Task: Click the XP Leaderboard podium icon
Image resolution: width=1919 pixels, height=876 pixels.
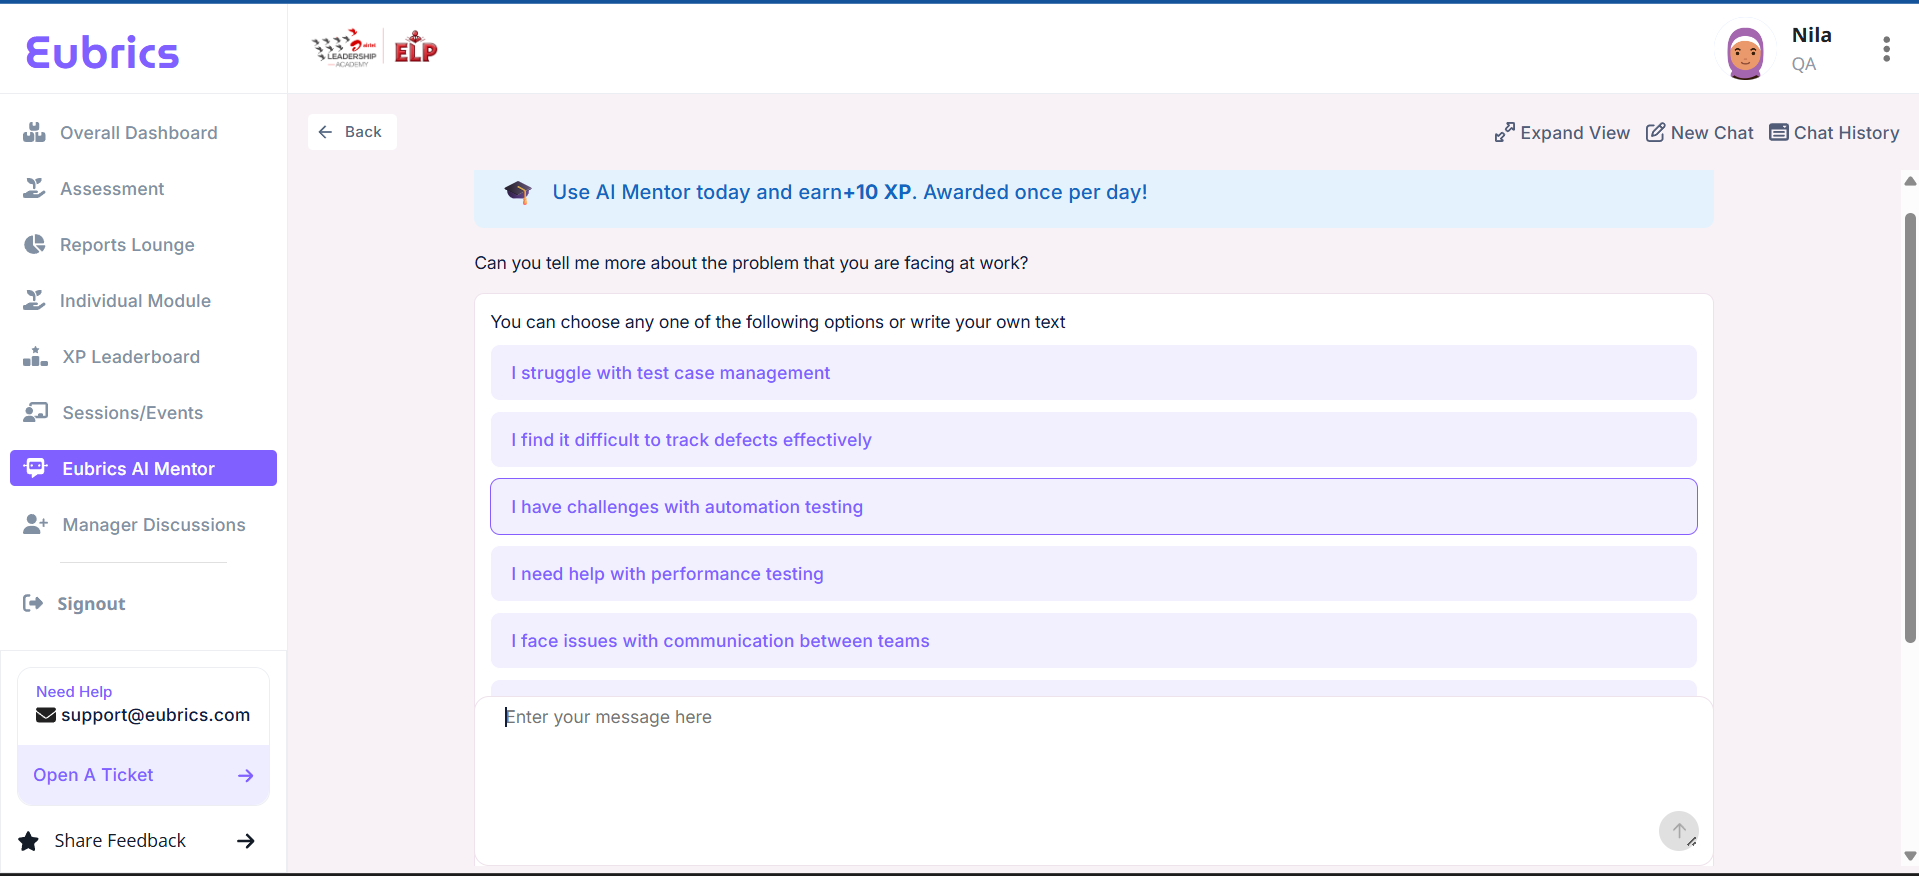Action: click(35, 356)
